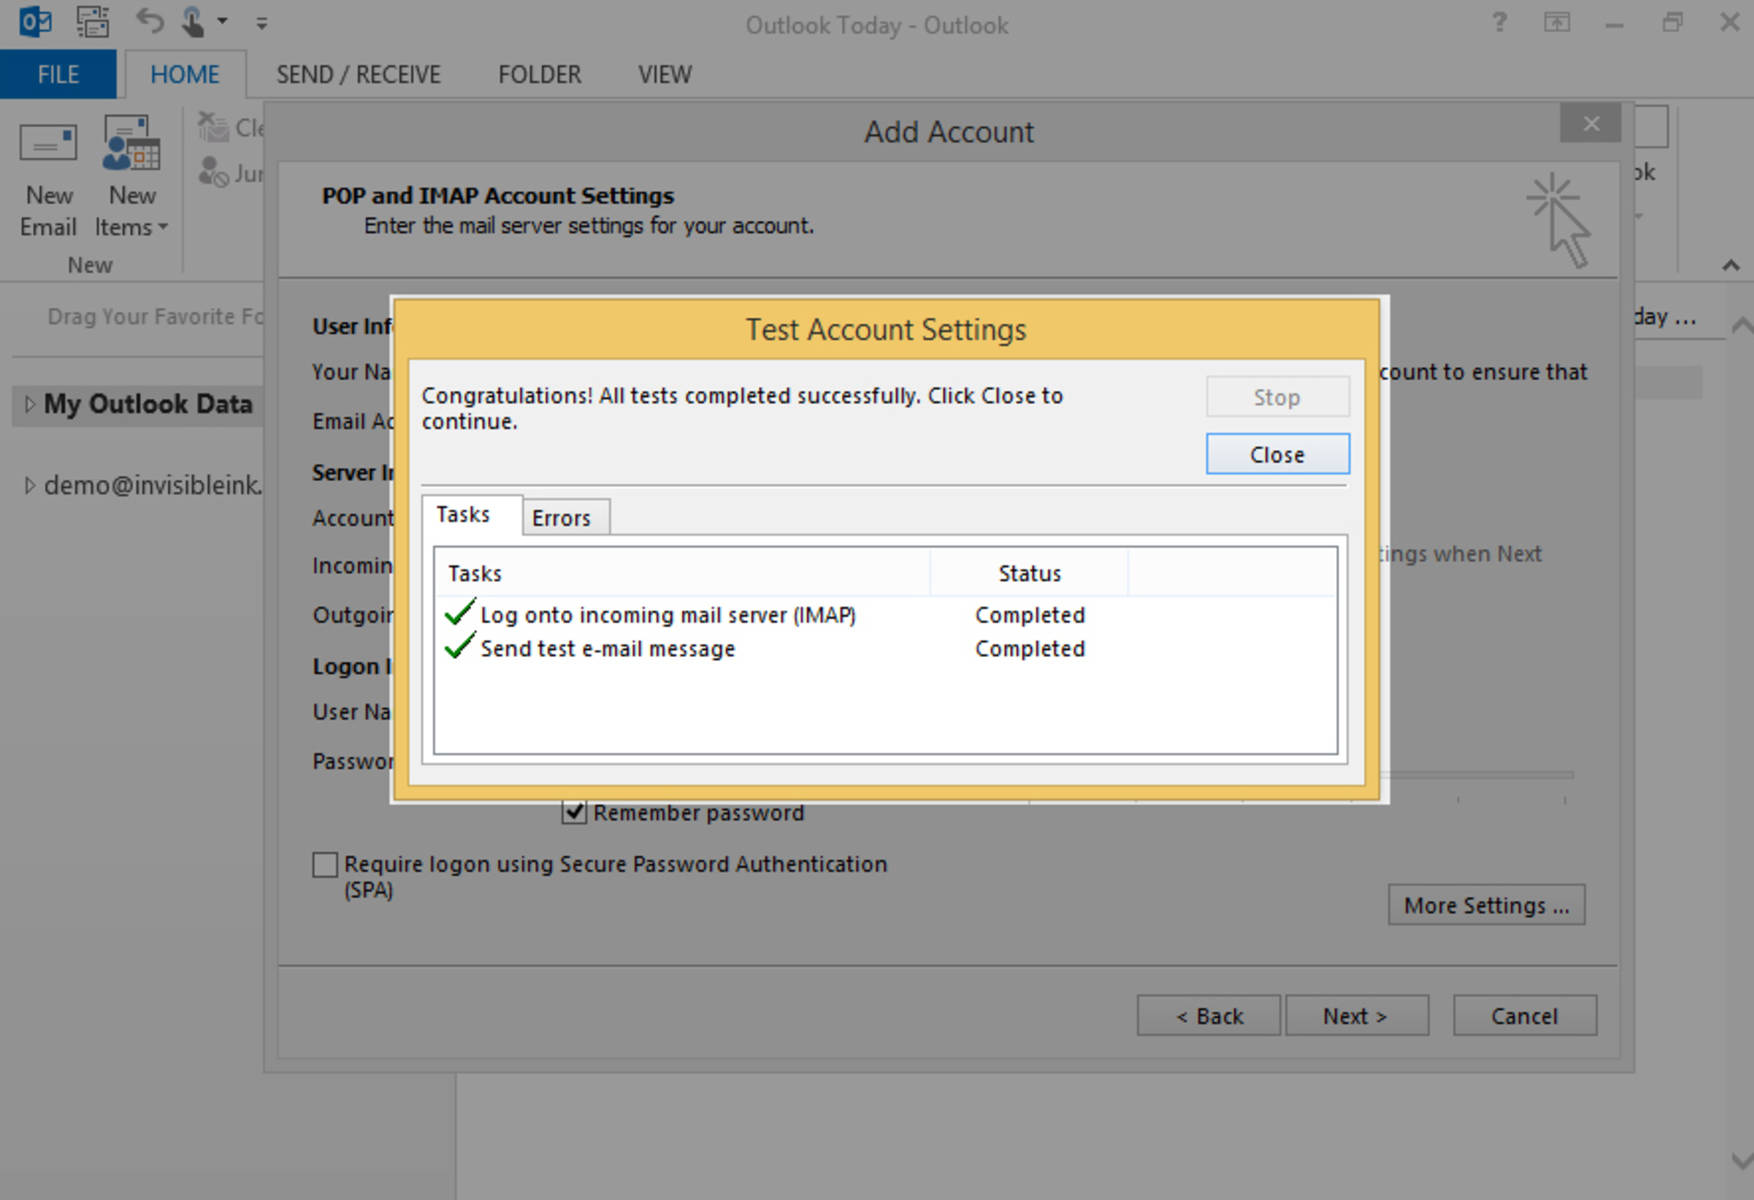
Task: Close the Add Account dialog with X
Action: [x=1590, y=123]
